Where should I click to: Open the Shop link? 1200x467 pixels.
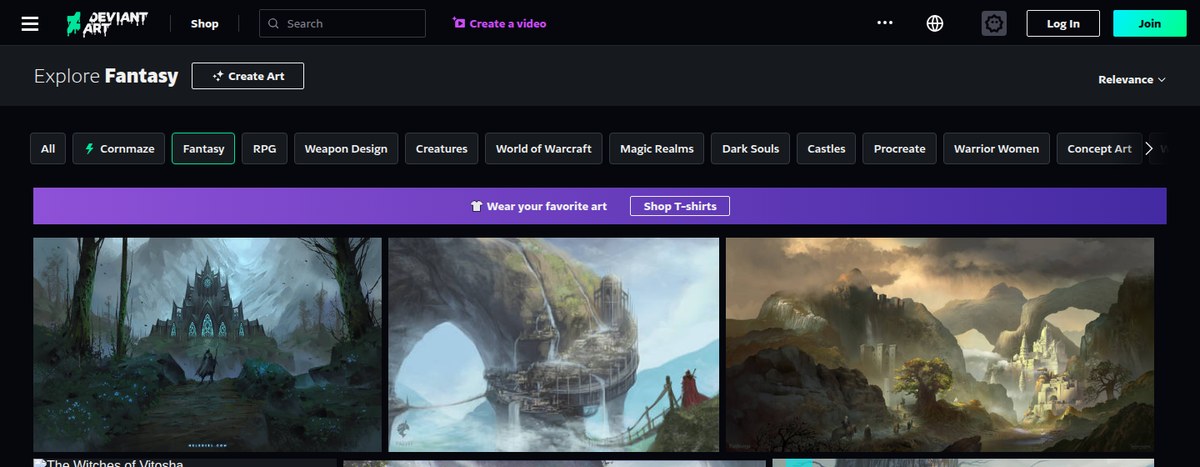pyautogui.click(x=205, y=23)
